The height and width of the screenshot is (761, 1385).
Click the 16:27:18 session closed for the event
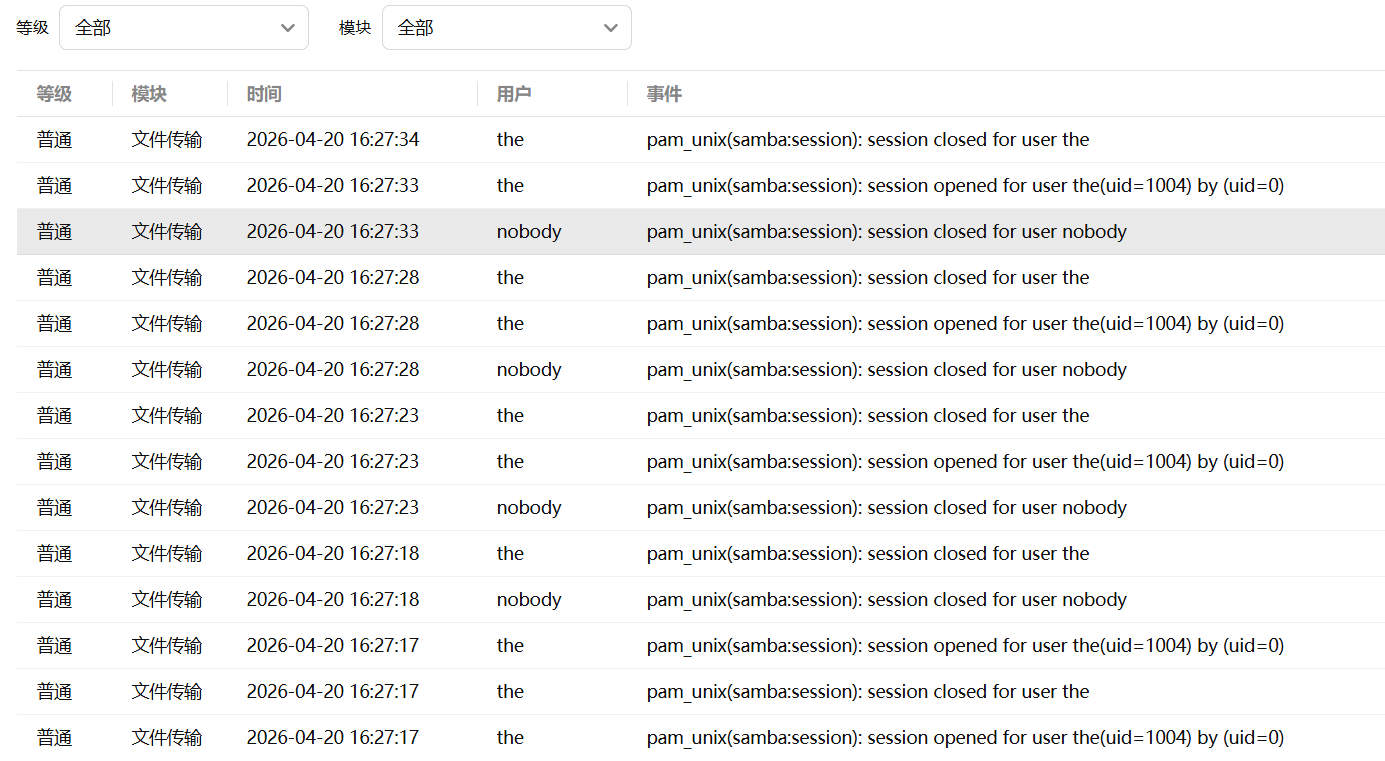[867, 554]
